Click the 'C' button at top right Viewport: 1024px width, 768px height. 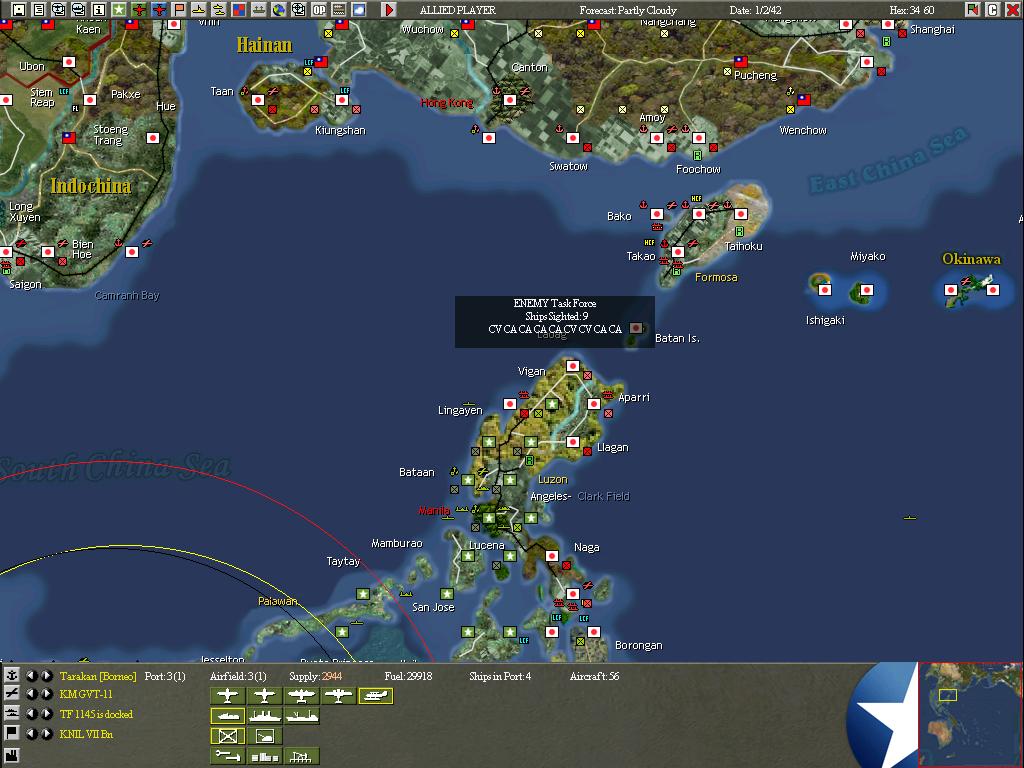tap(992, 9)
